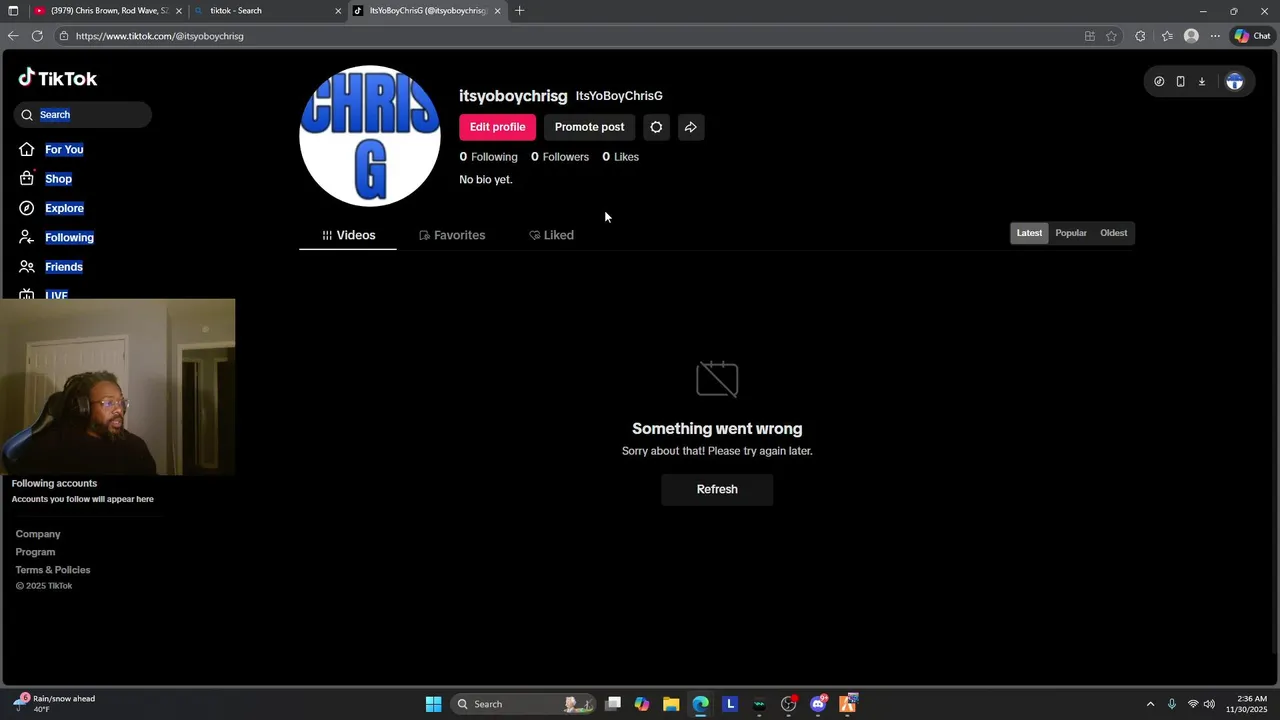Open the Copilot Chat button
Viewport: 1280px width, 720px height.
[x=1252, y=36]
